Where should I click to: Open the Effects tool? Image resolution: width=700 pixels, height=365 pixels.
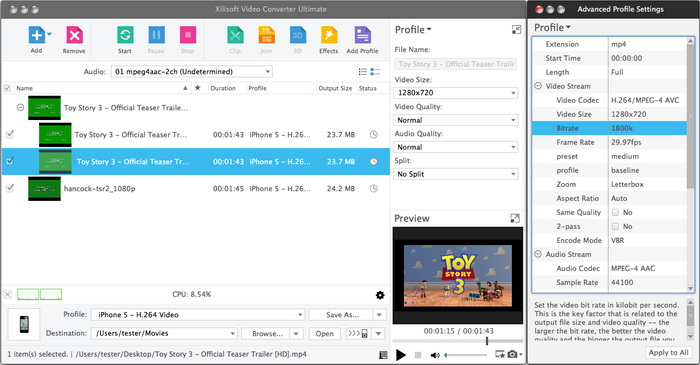329,35
